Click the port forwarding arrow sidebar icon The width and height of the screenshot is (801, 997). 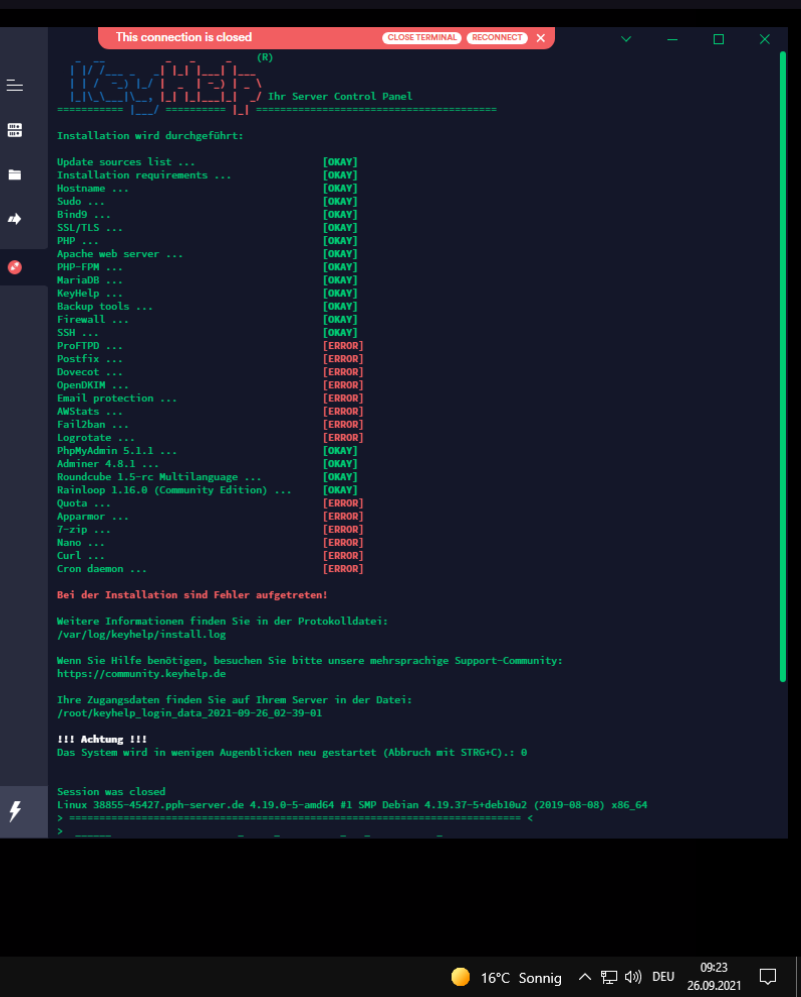tap(15, 219)
